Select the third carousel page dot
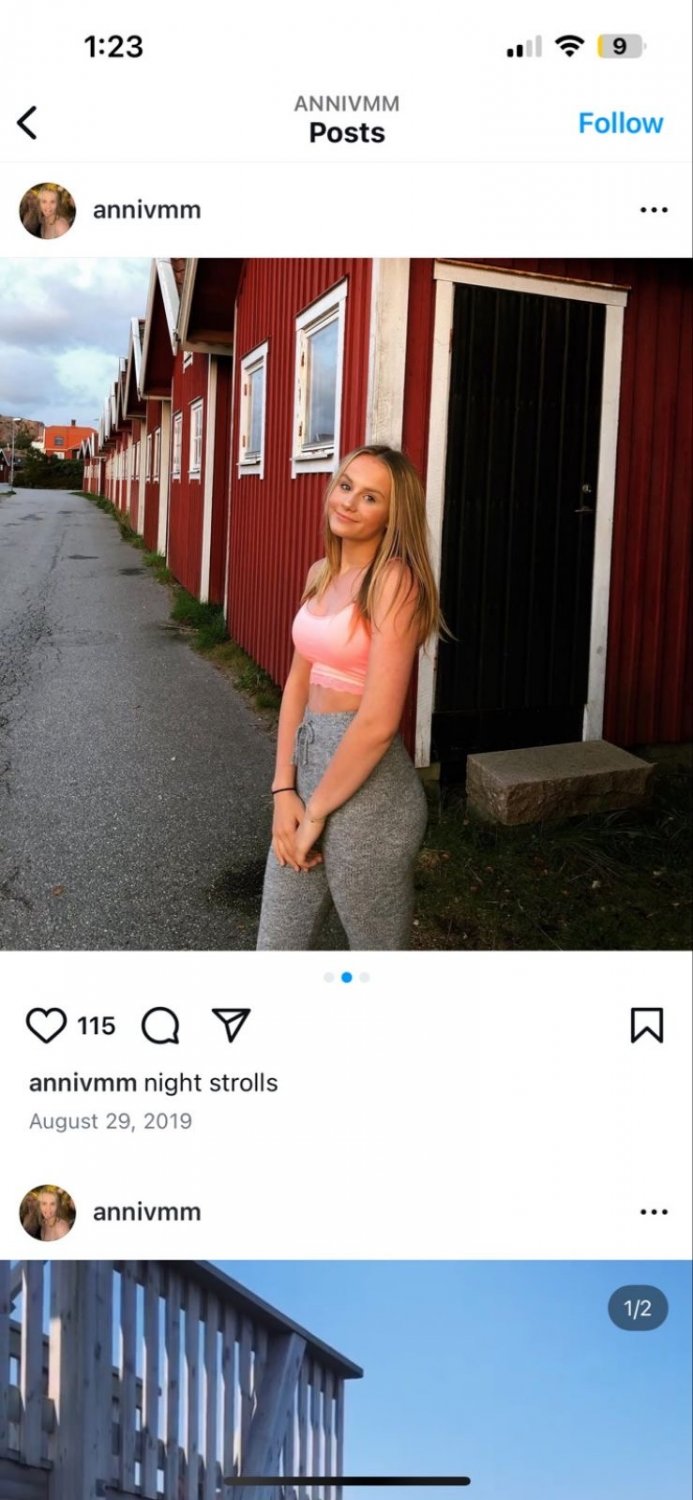Image resolution: width=693 pixels, height=1500 pixels. pos(364,977)
